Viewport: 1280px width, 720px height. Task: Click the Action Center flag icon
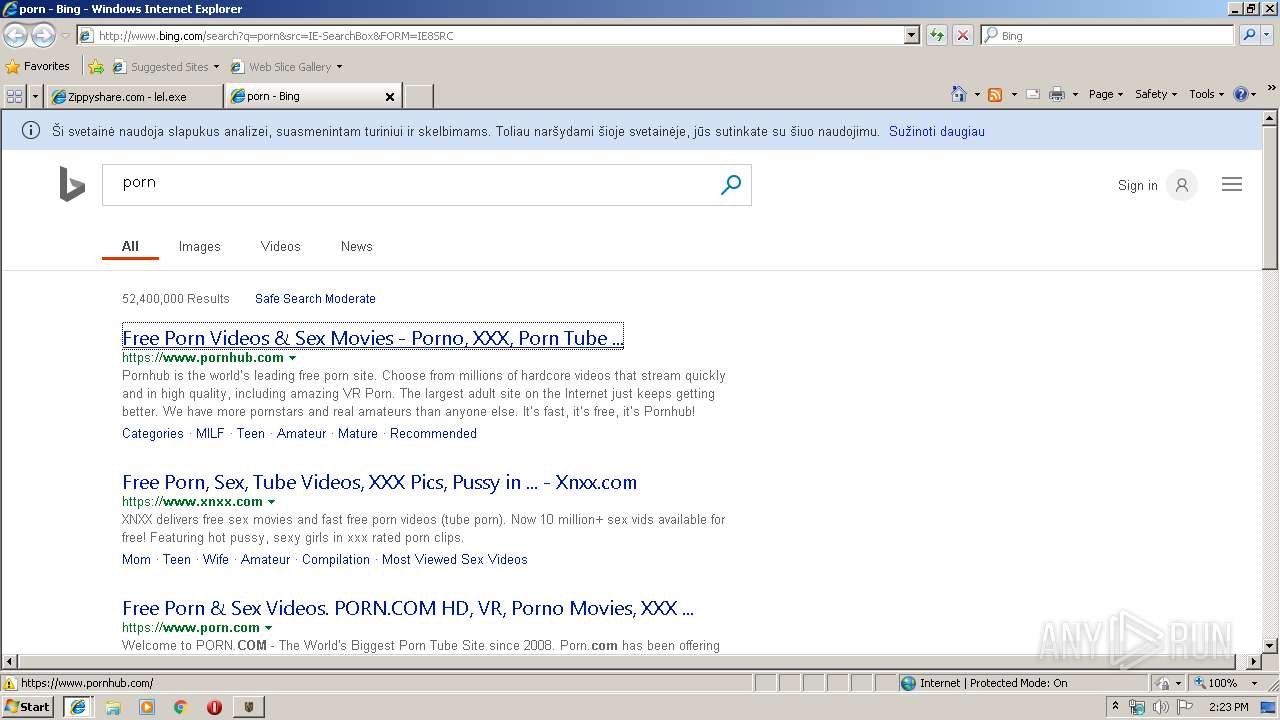pyautogui.click(x=1185, y=707)
